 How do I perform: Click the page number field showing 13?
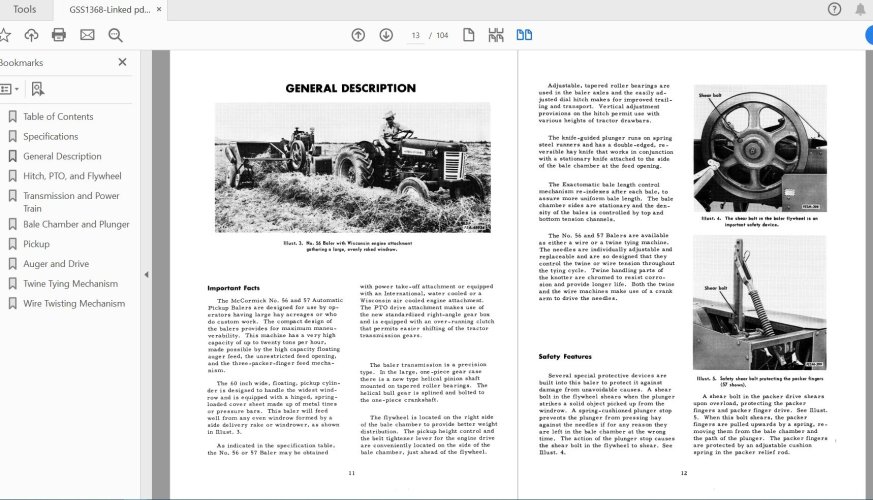tap(415, 35)
